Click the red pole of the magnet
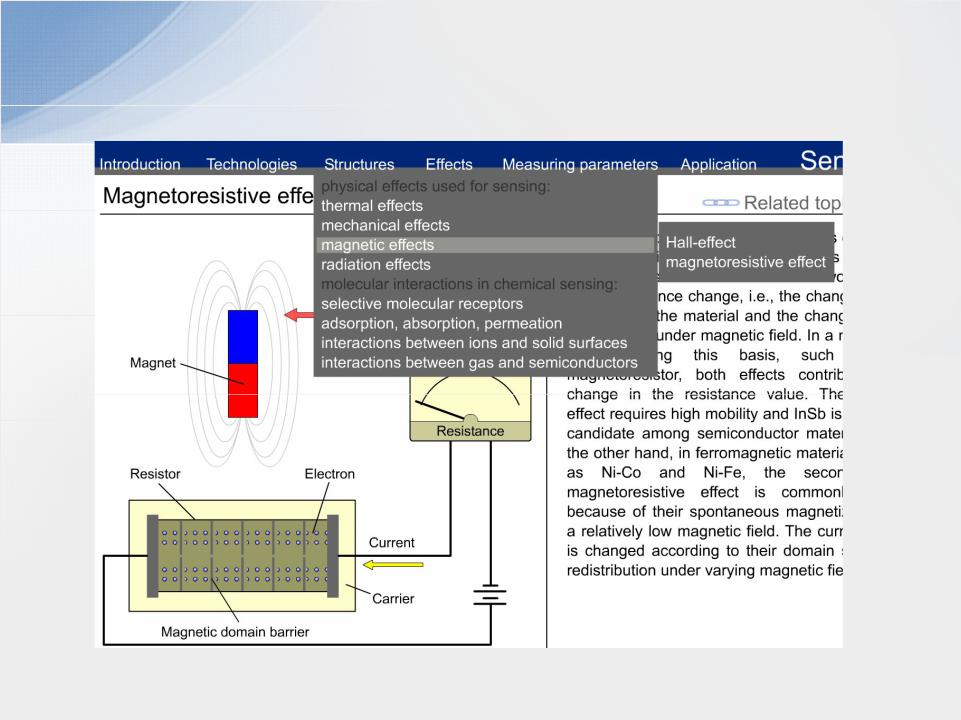961x720 pixels. [243, 391]
